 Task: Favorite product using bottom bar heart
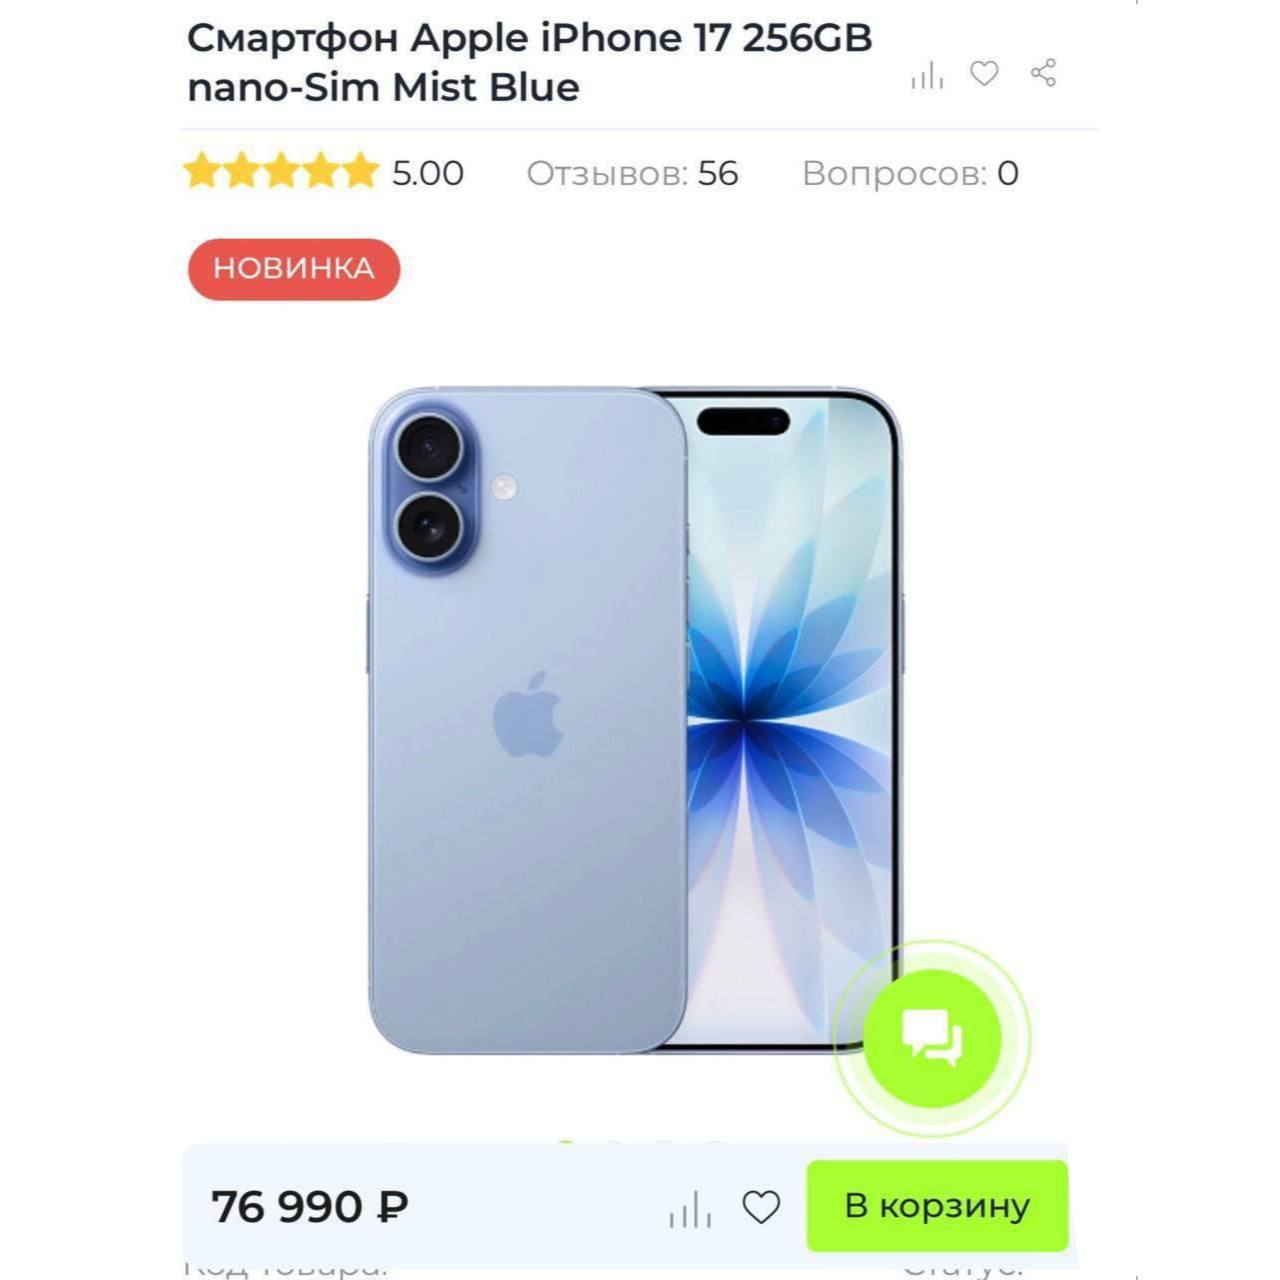click(x=761, y=1207)
